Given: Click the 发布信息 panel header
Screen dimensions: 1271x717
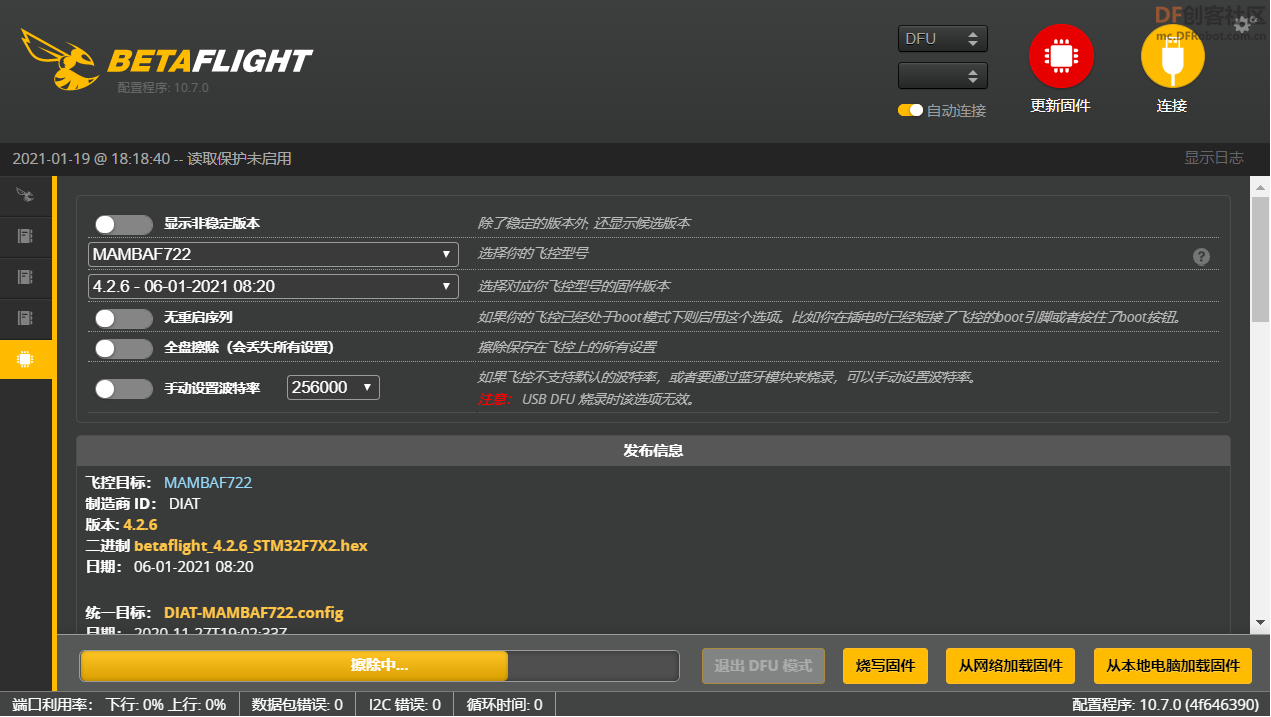Looking at the screenshot, I should click(653, 451).
